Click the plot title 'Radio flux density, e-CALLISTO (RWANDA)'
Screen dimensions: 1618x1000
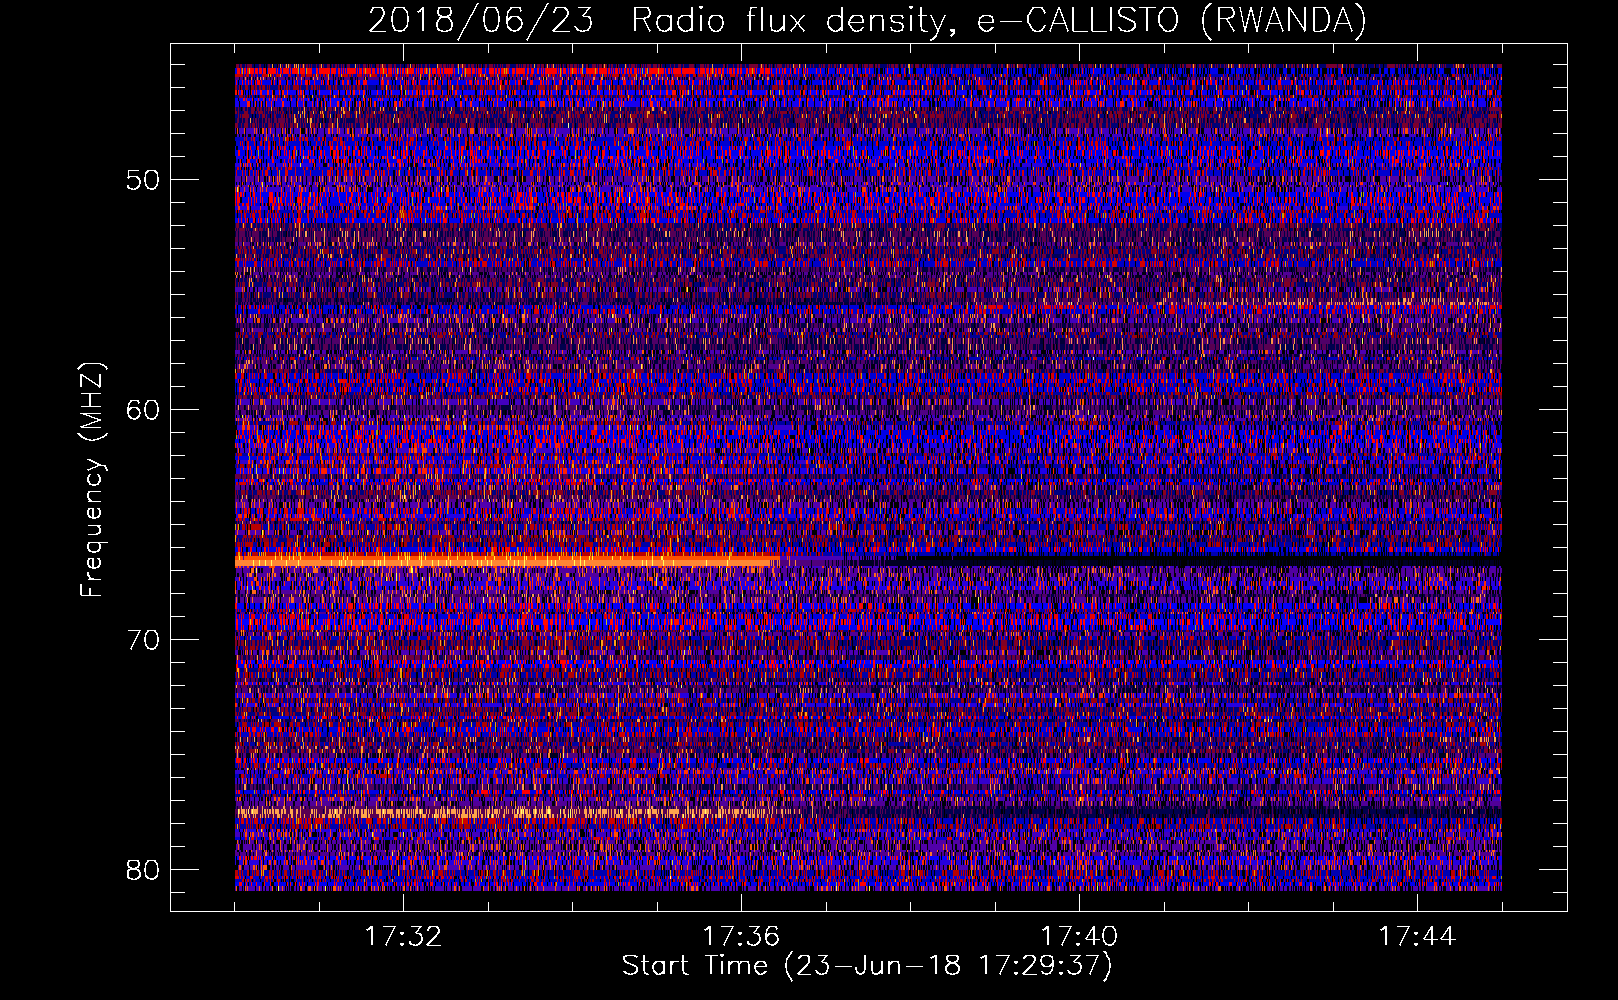(999, 20)
